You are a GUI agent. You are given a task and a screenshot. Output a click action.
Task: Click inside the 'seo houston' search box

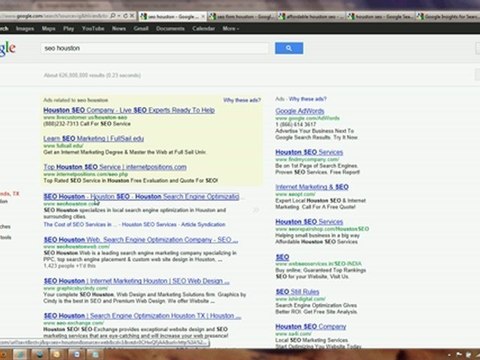click(x=154, y=48)
